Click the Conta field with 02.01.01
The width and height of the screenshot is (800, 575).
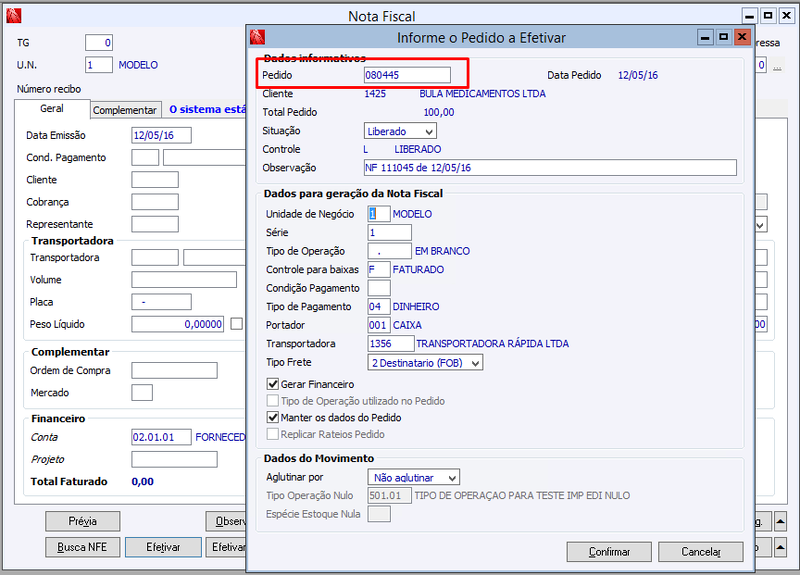pos(161,437)
